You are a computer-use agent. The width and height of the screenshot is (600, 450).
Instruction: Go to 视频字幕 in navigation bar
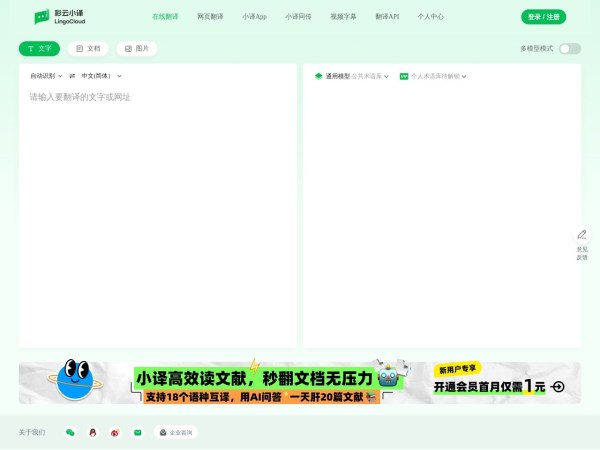343,17
